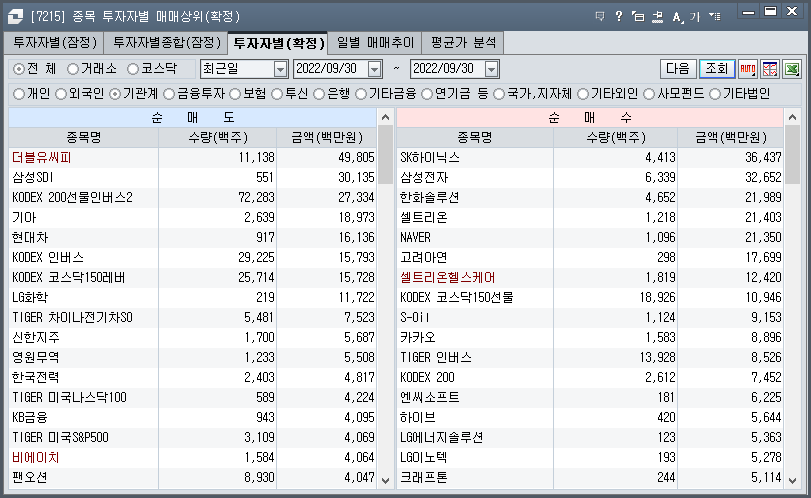
Task: Open the start date 2022/09/30 calendar dropdown
Action: coord(374,69)
